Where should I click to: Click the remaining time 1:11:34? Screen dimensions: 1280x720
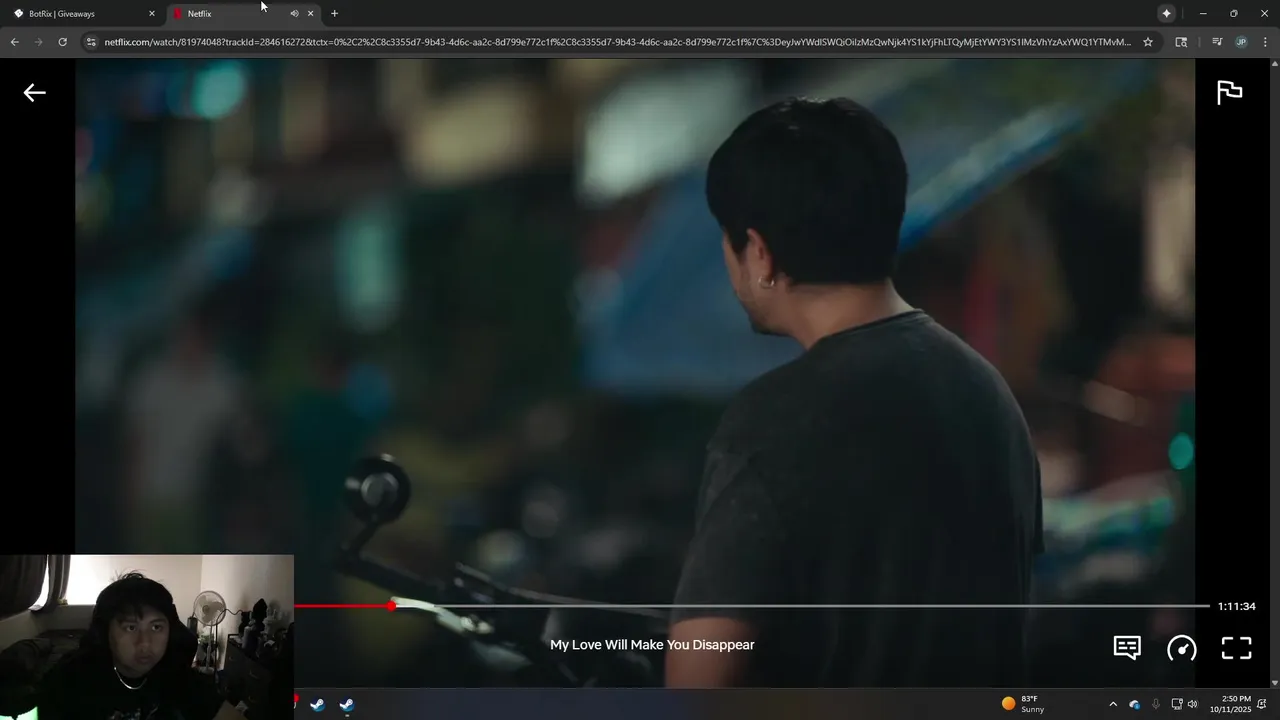point(1236,606)
